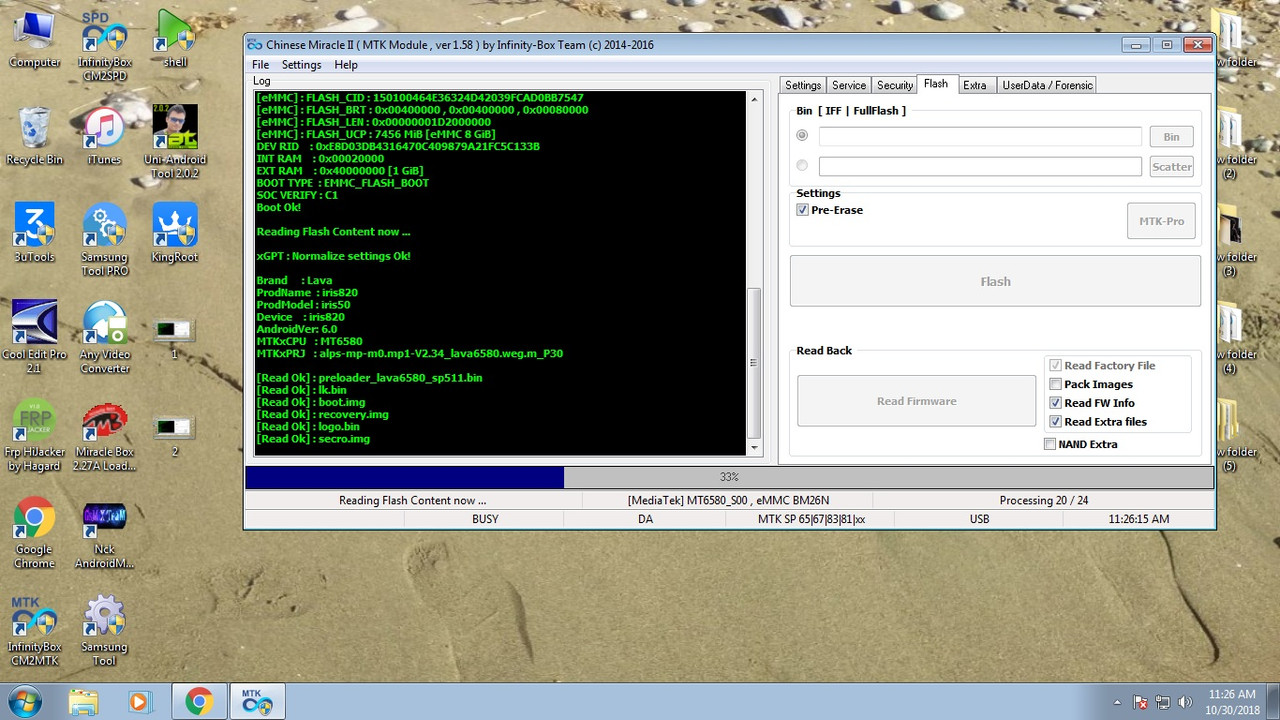1280x720 pixels.
Task: Click the 'BUSY' status bar cell
Action: pos(485,519)
